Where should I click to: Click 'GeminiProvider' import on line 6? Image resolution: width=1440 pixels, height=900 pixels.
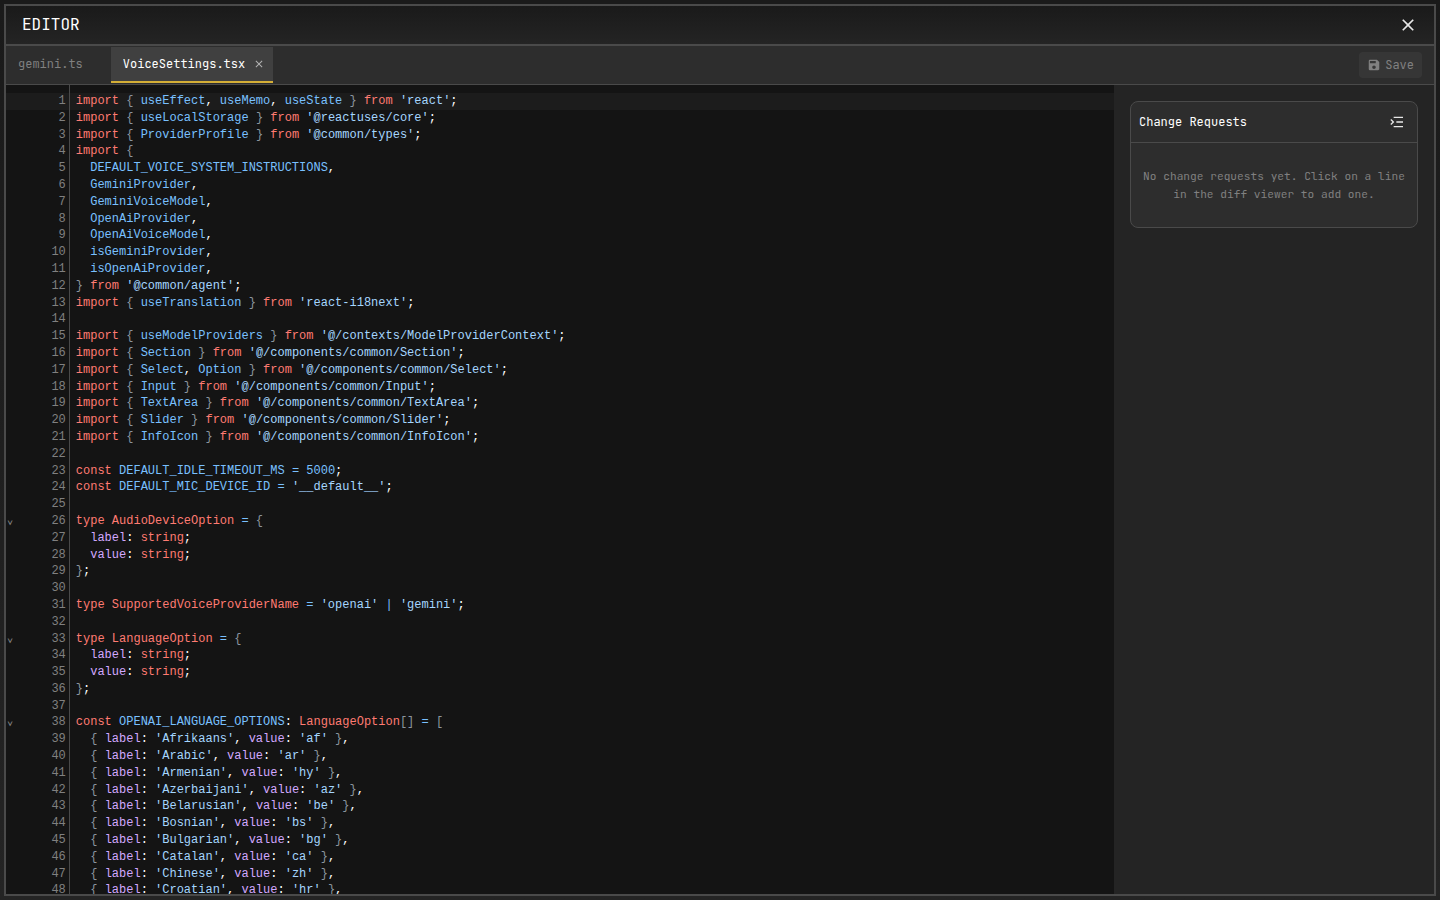(140, 185)
